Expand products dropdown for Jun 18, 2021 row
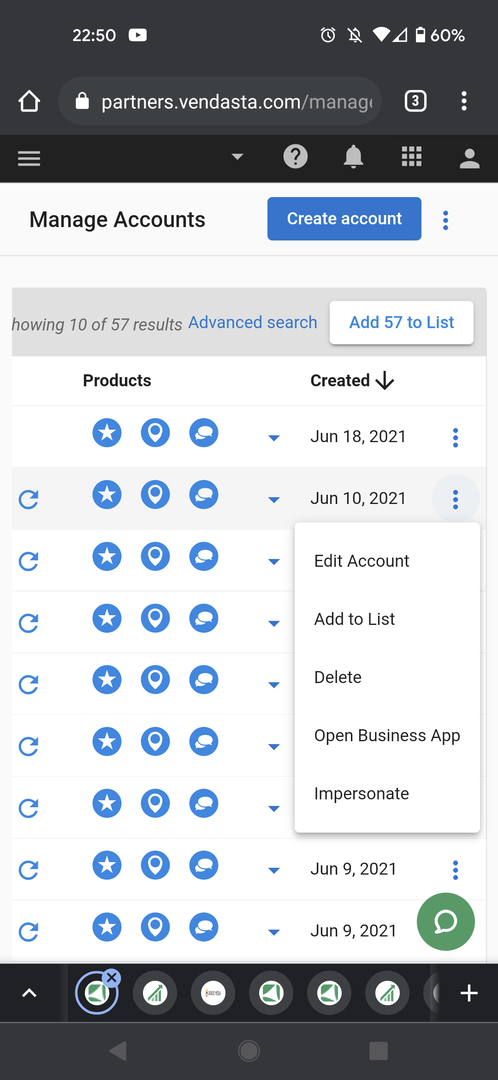The height and width of the screenshot is (1080, 498). pyautogui.click(x=273, y=437)
